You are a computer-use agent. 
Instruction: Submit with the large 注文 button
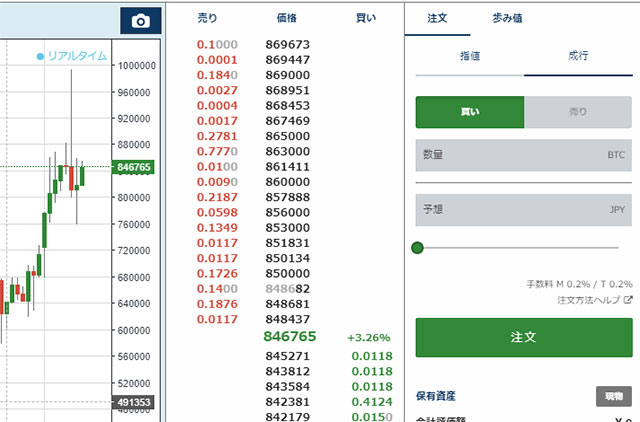tap(524, 337)
